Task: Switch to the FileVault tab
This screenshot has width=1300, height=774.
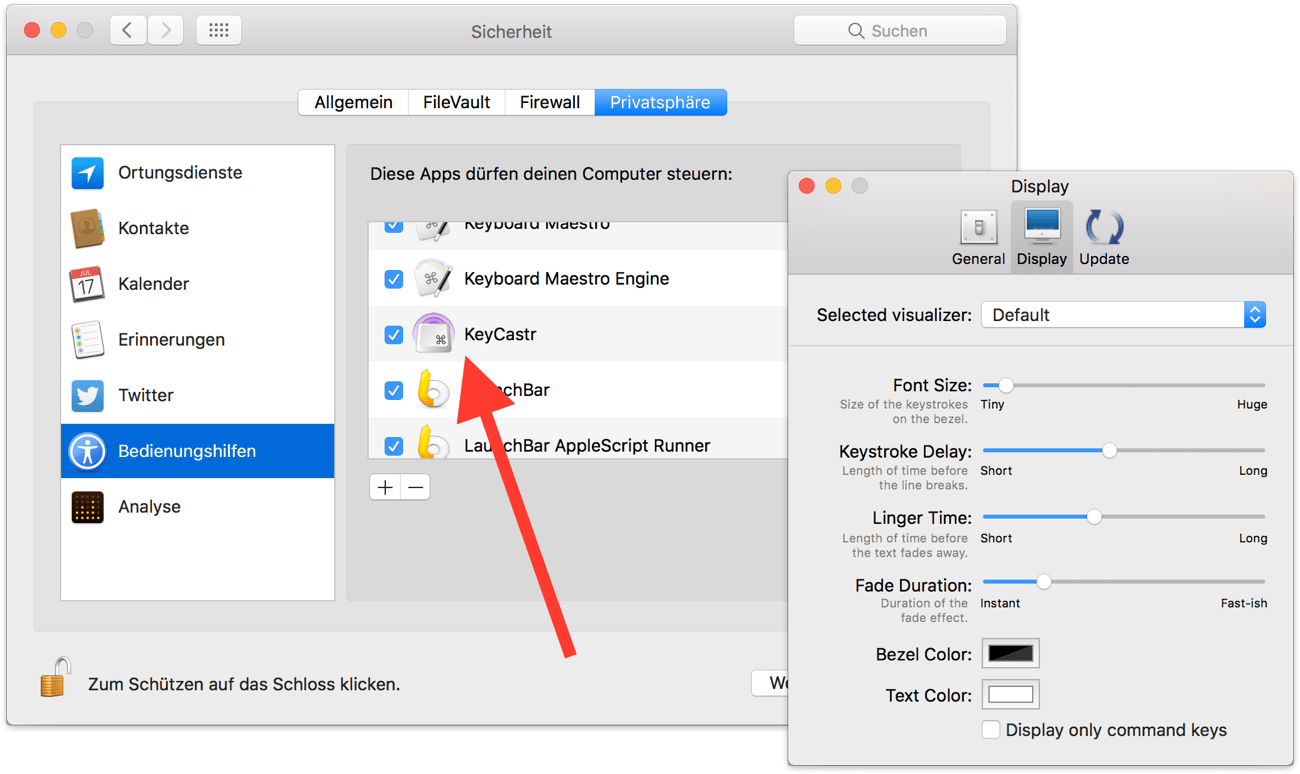Action: coord(456,102)
